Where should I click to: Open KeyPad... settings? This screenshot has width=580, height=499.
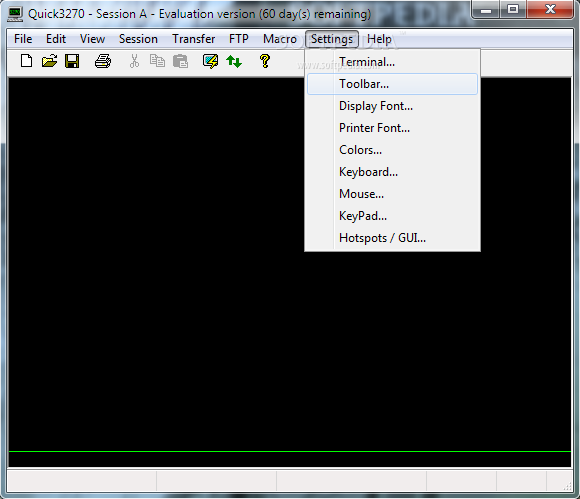[392, 216]
